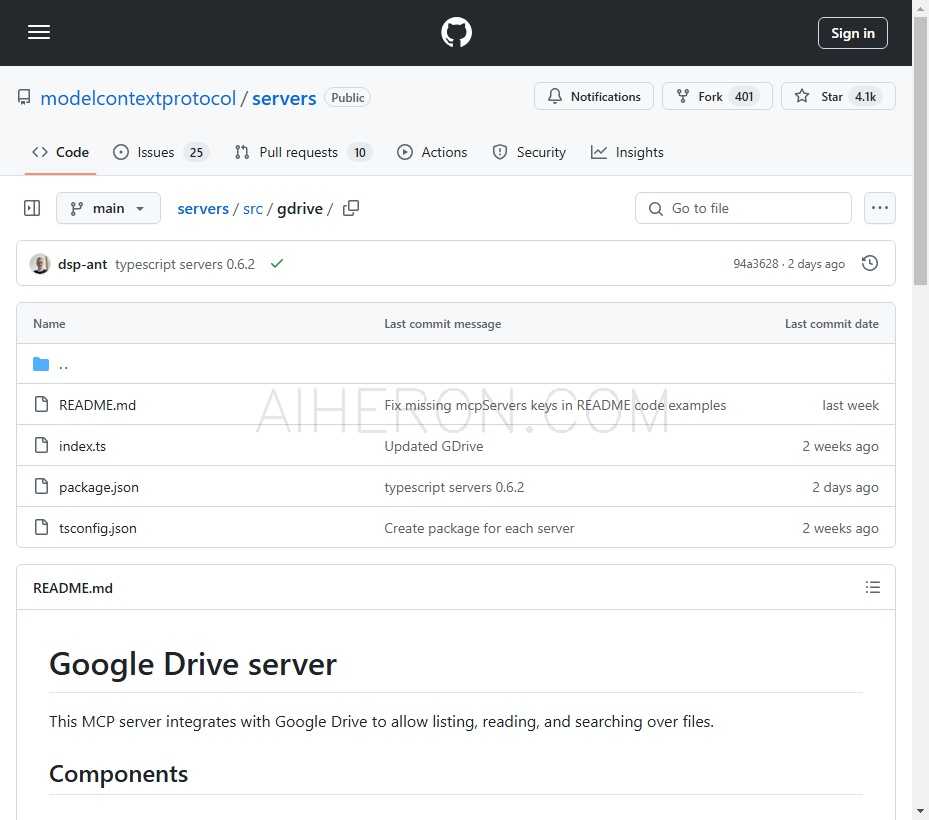929x820 pixels.
Task: Open the README outline list icon
Action: tap(872, 587)
